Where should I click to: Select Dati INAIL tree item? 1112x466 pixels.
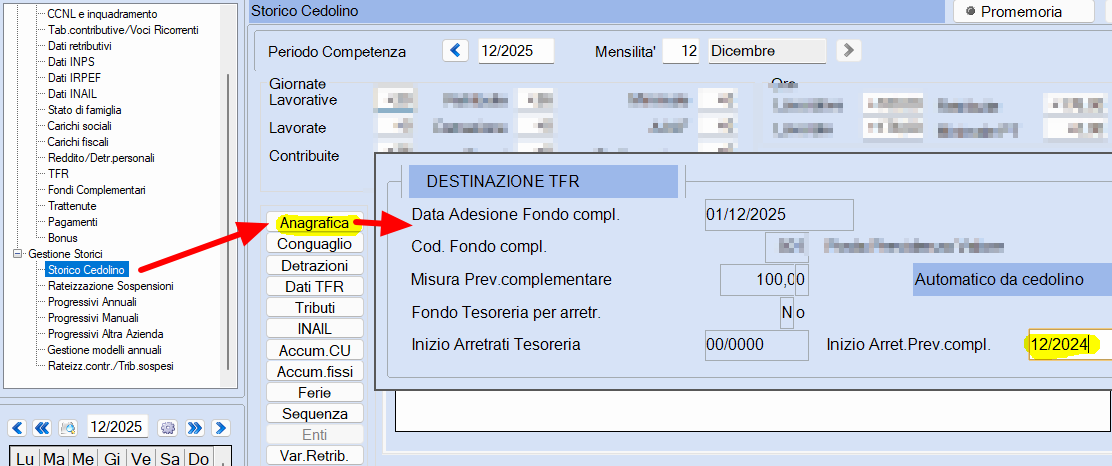pyautogui.click(x=72, y=94)
